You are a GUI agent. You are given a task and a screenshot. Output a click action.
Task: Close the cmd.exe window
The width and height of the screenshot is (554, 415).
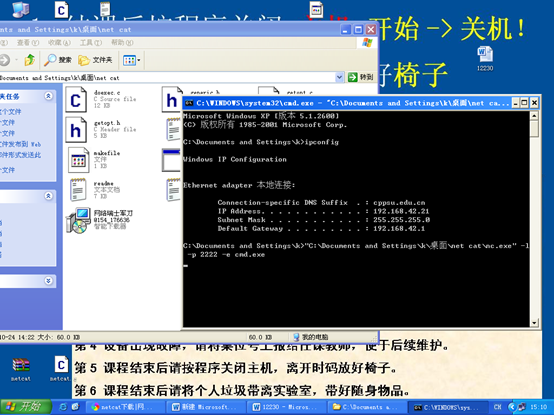click(x=535, y=103)
